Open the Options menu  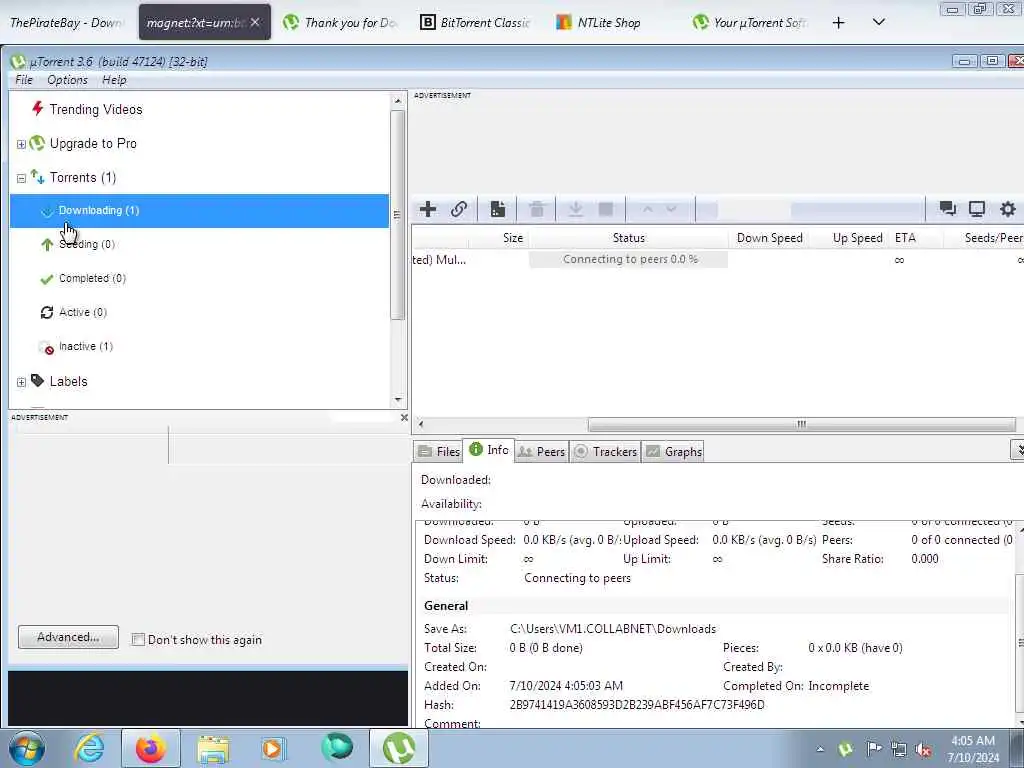coord(67,80)
